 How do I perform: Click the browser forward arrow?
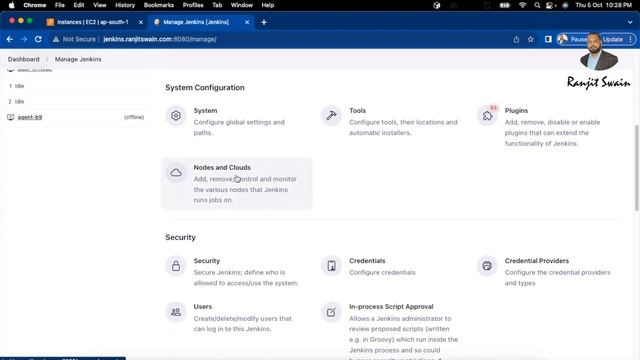24,39
